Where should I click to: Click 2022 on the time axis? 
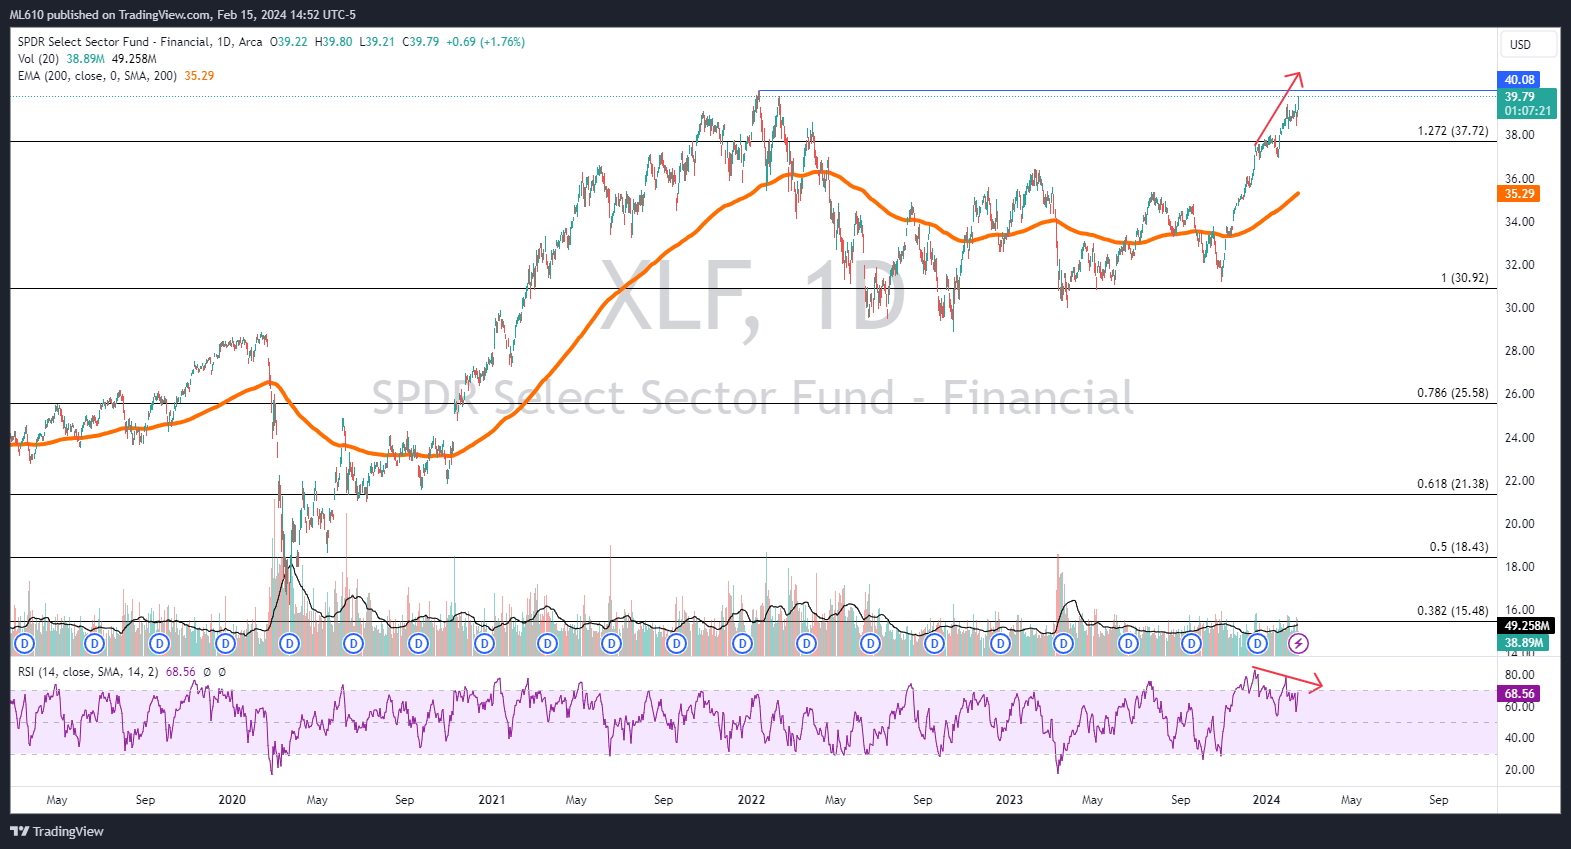(751, 800)
